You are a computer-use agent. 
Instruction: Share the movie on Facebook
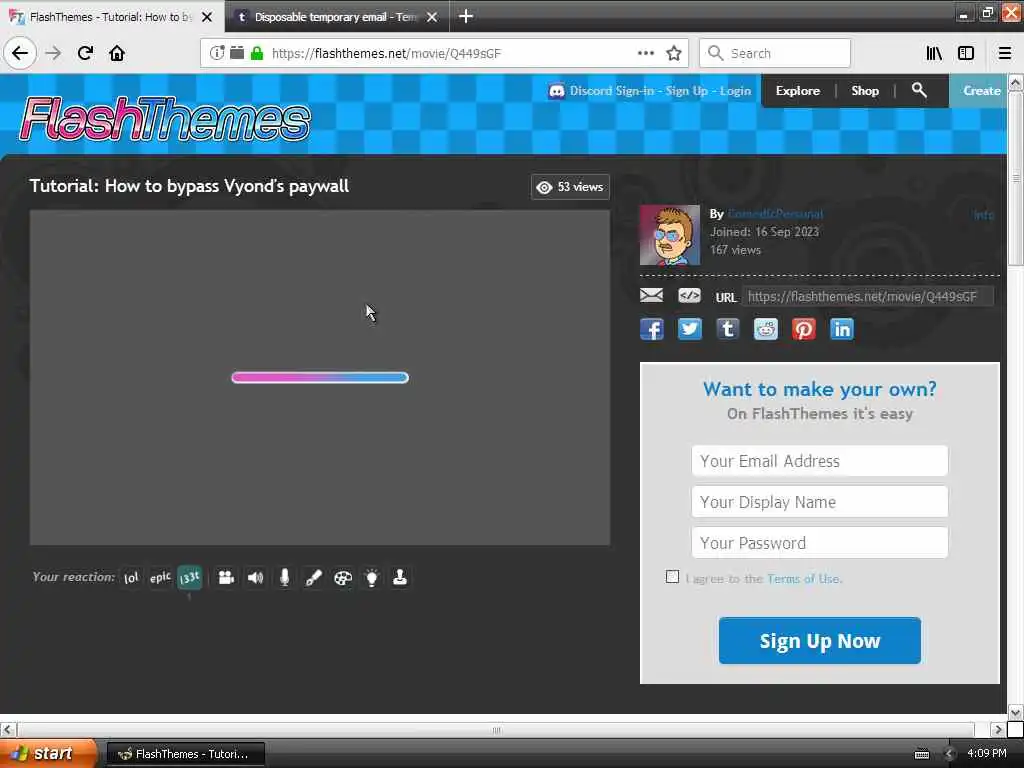652,329
